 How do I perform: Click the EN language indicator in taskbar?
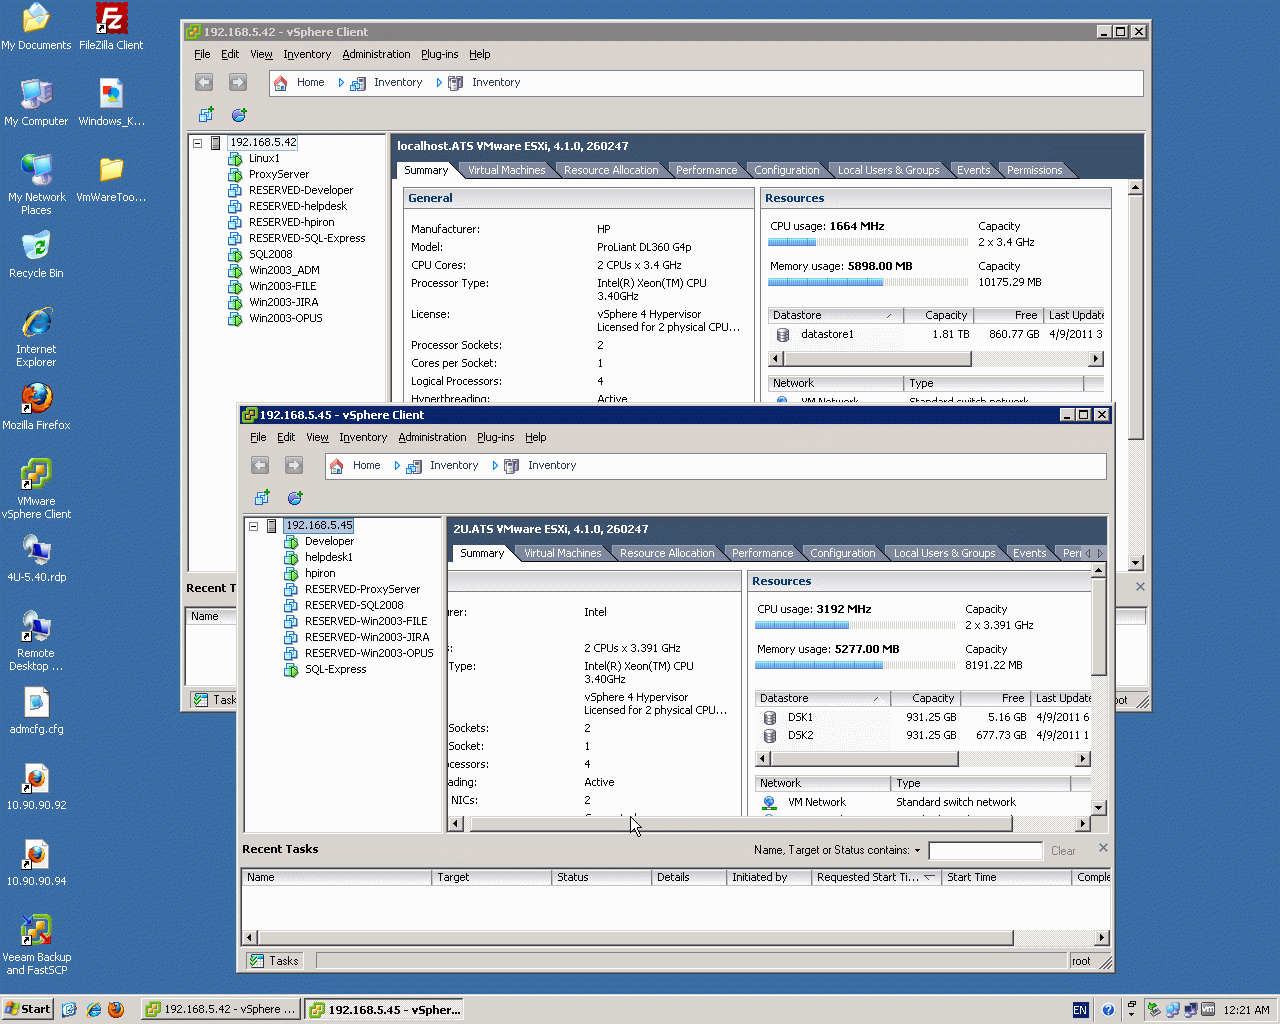pos(1080,1010)
